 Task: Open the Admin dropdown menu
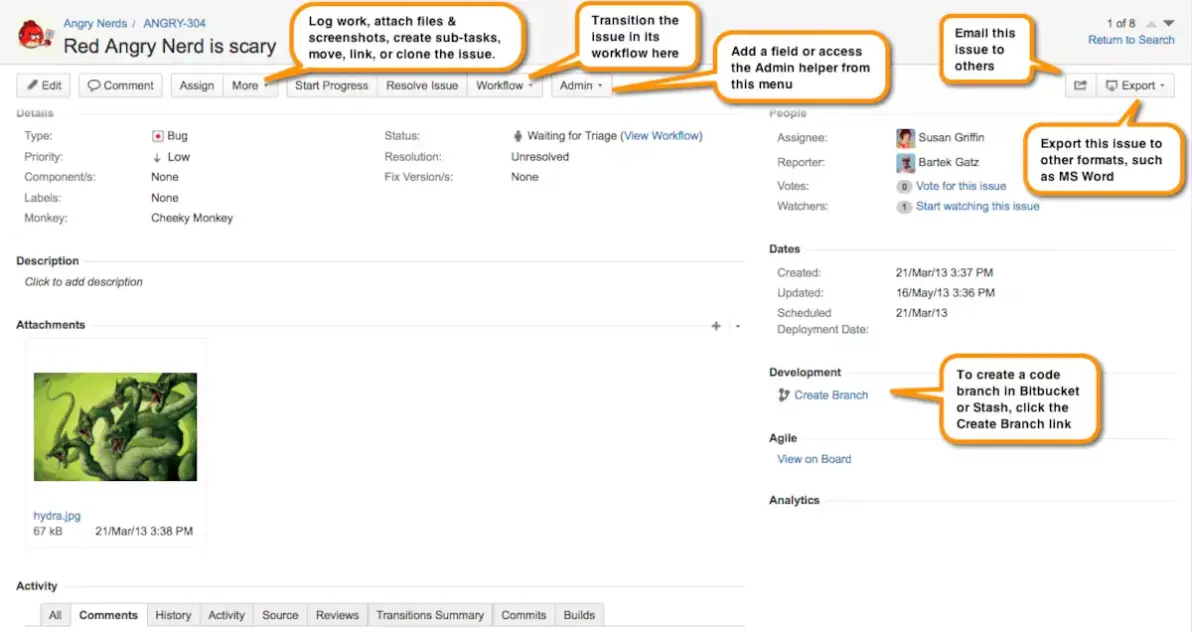tap(581, 85)
